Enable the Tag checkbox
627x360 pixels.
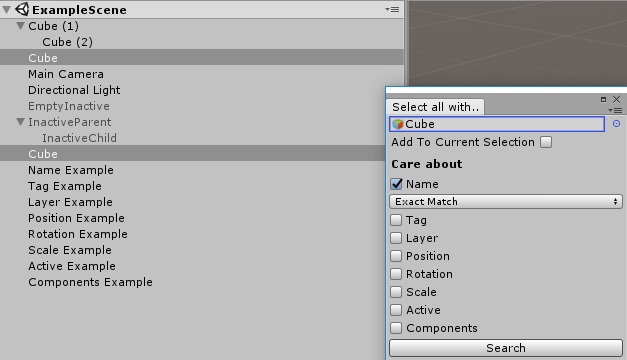coord(396,220)
